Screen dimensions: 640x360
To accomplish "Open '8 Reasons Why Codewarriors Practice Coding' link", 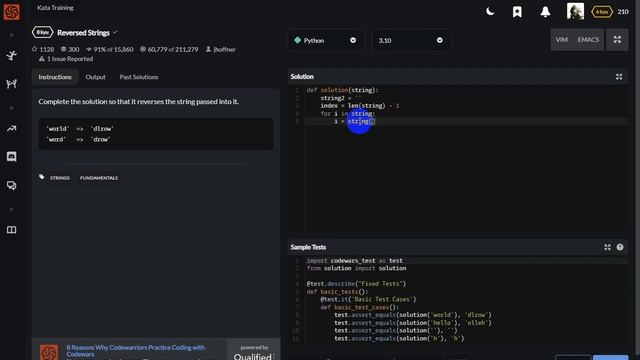I will [136, 351].
